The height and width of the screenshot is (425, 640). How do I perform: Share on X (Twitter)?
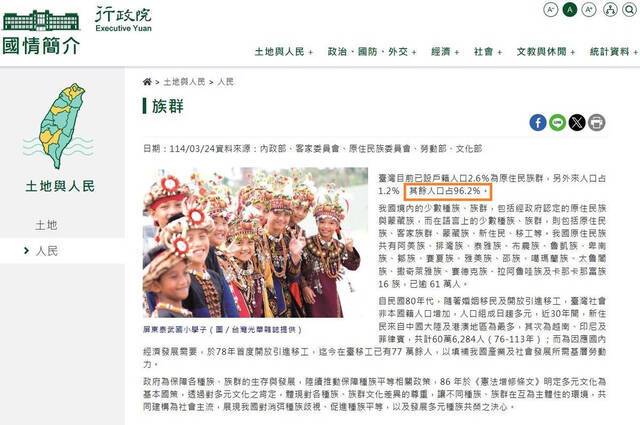[x=577, y=122]
